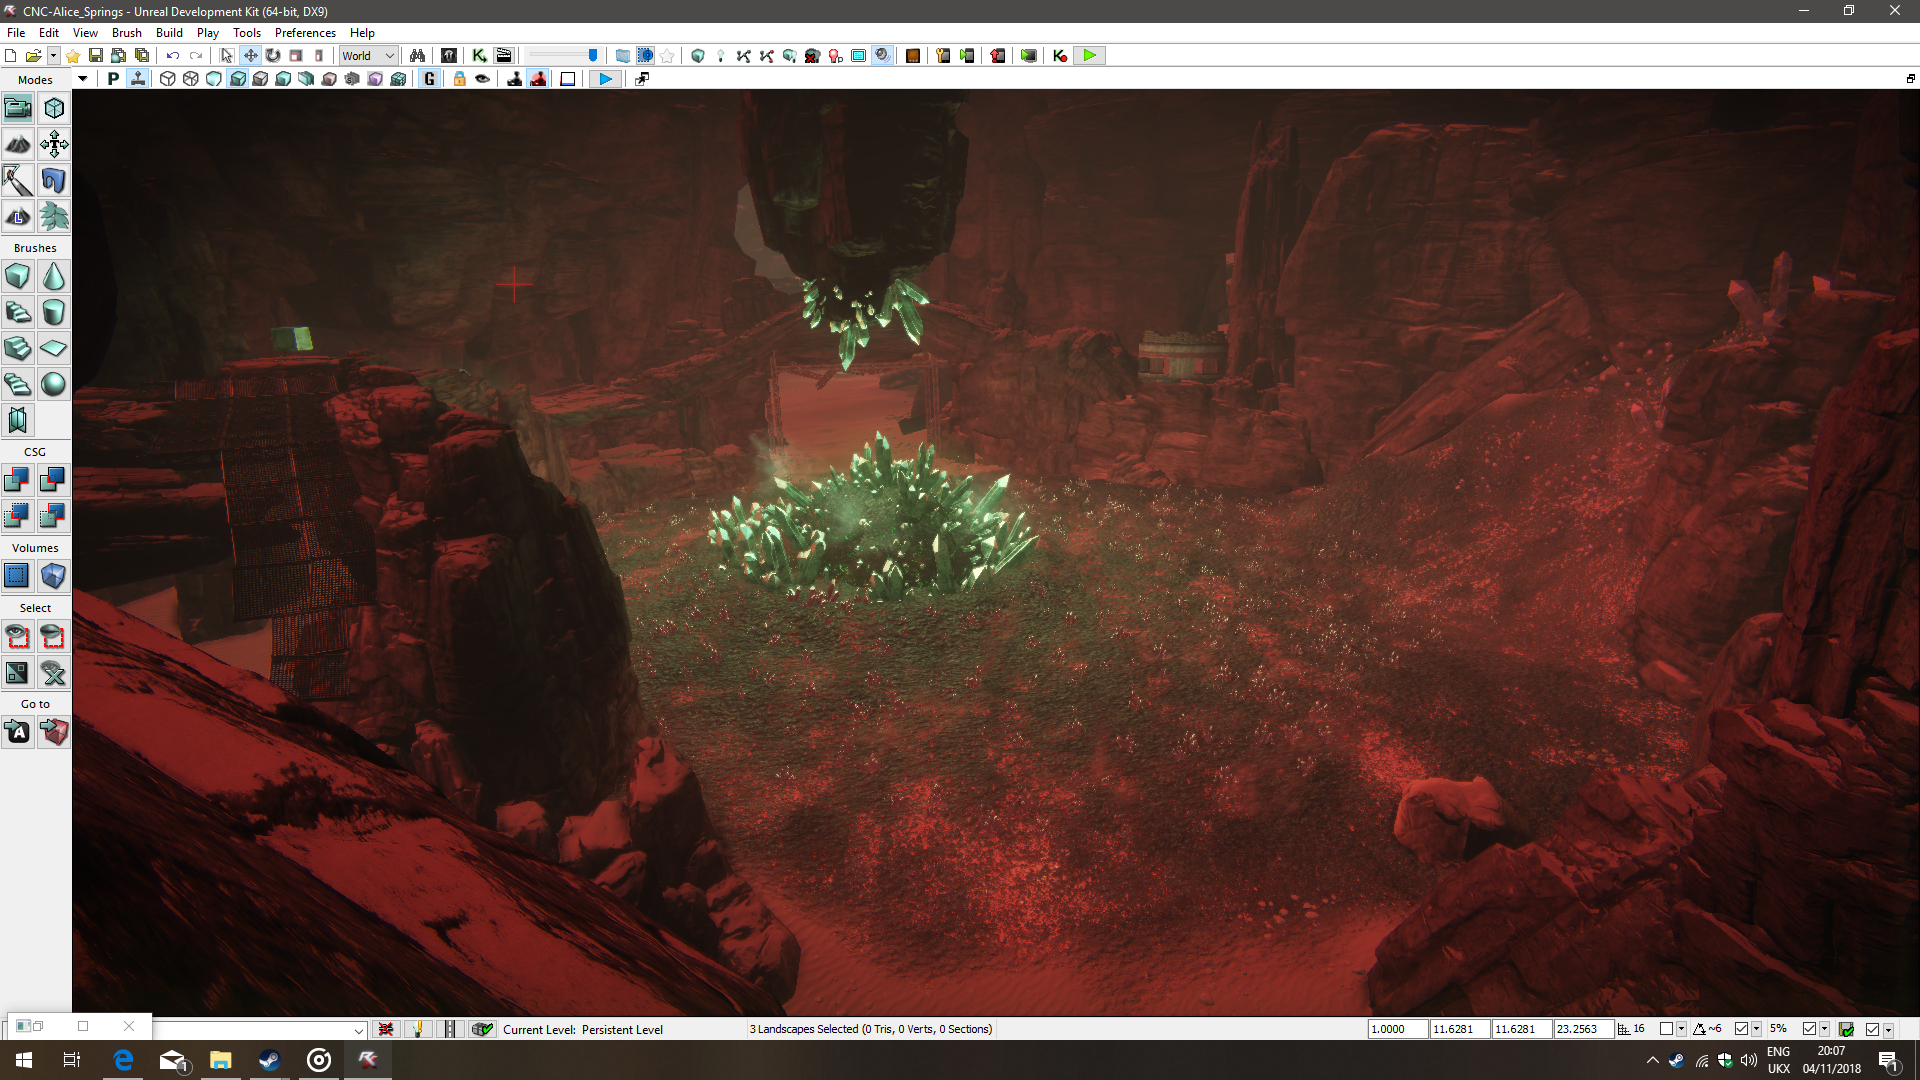
Task: Open the File menu
Action: [x=16, y=33]
